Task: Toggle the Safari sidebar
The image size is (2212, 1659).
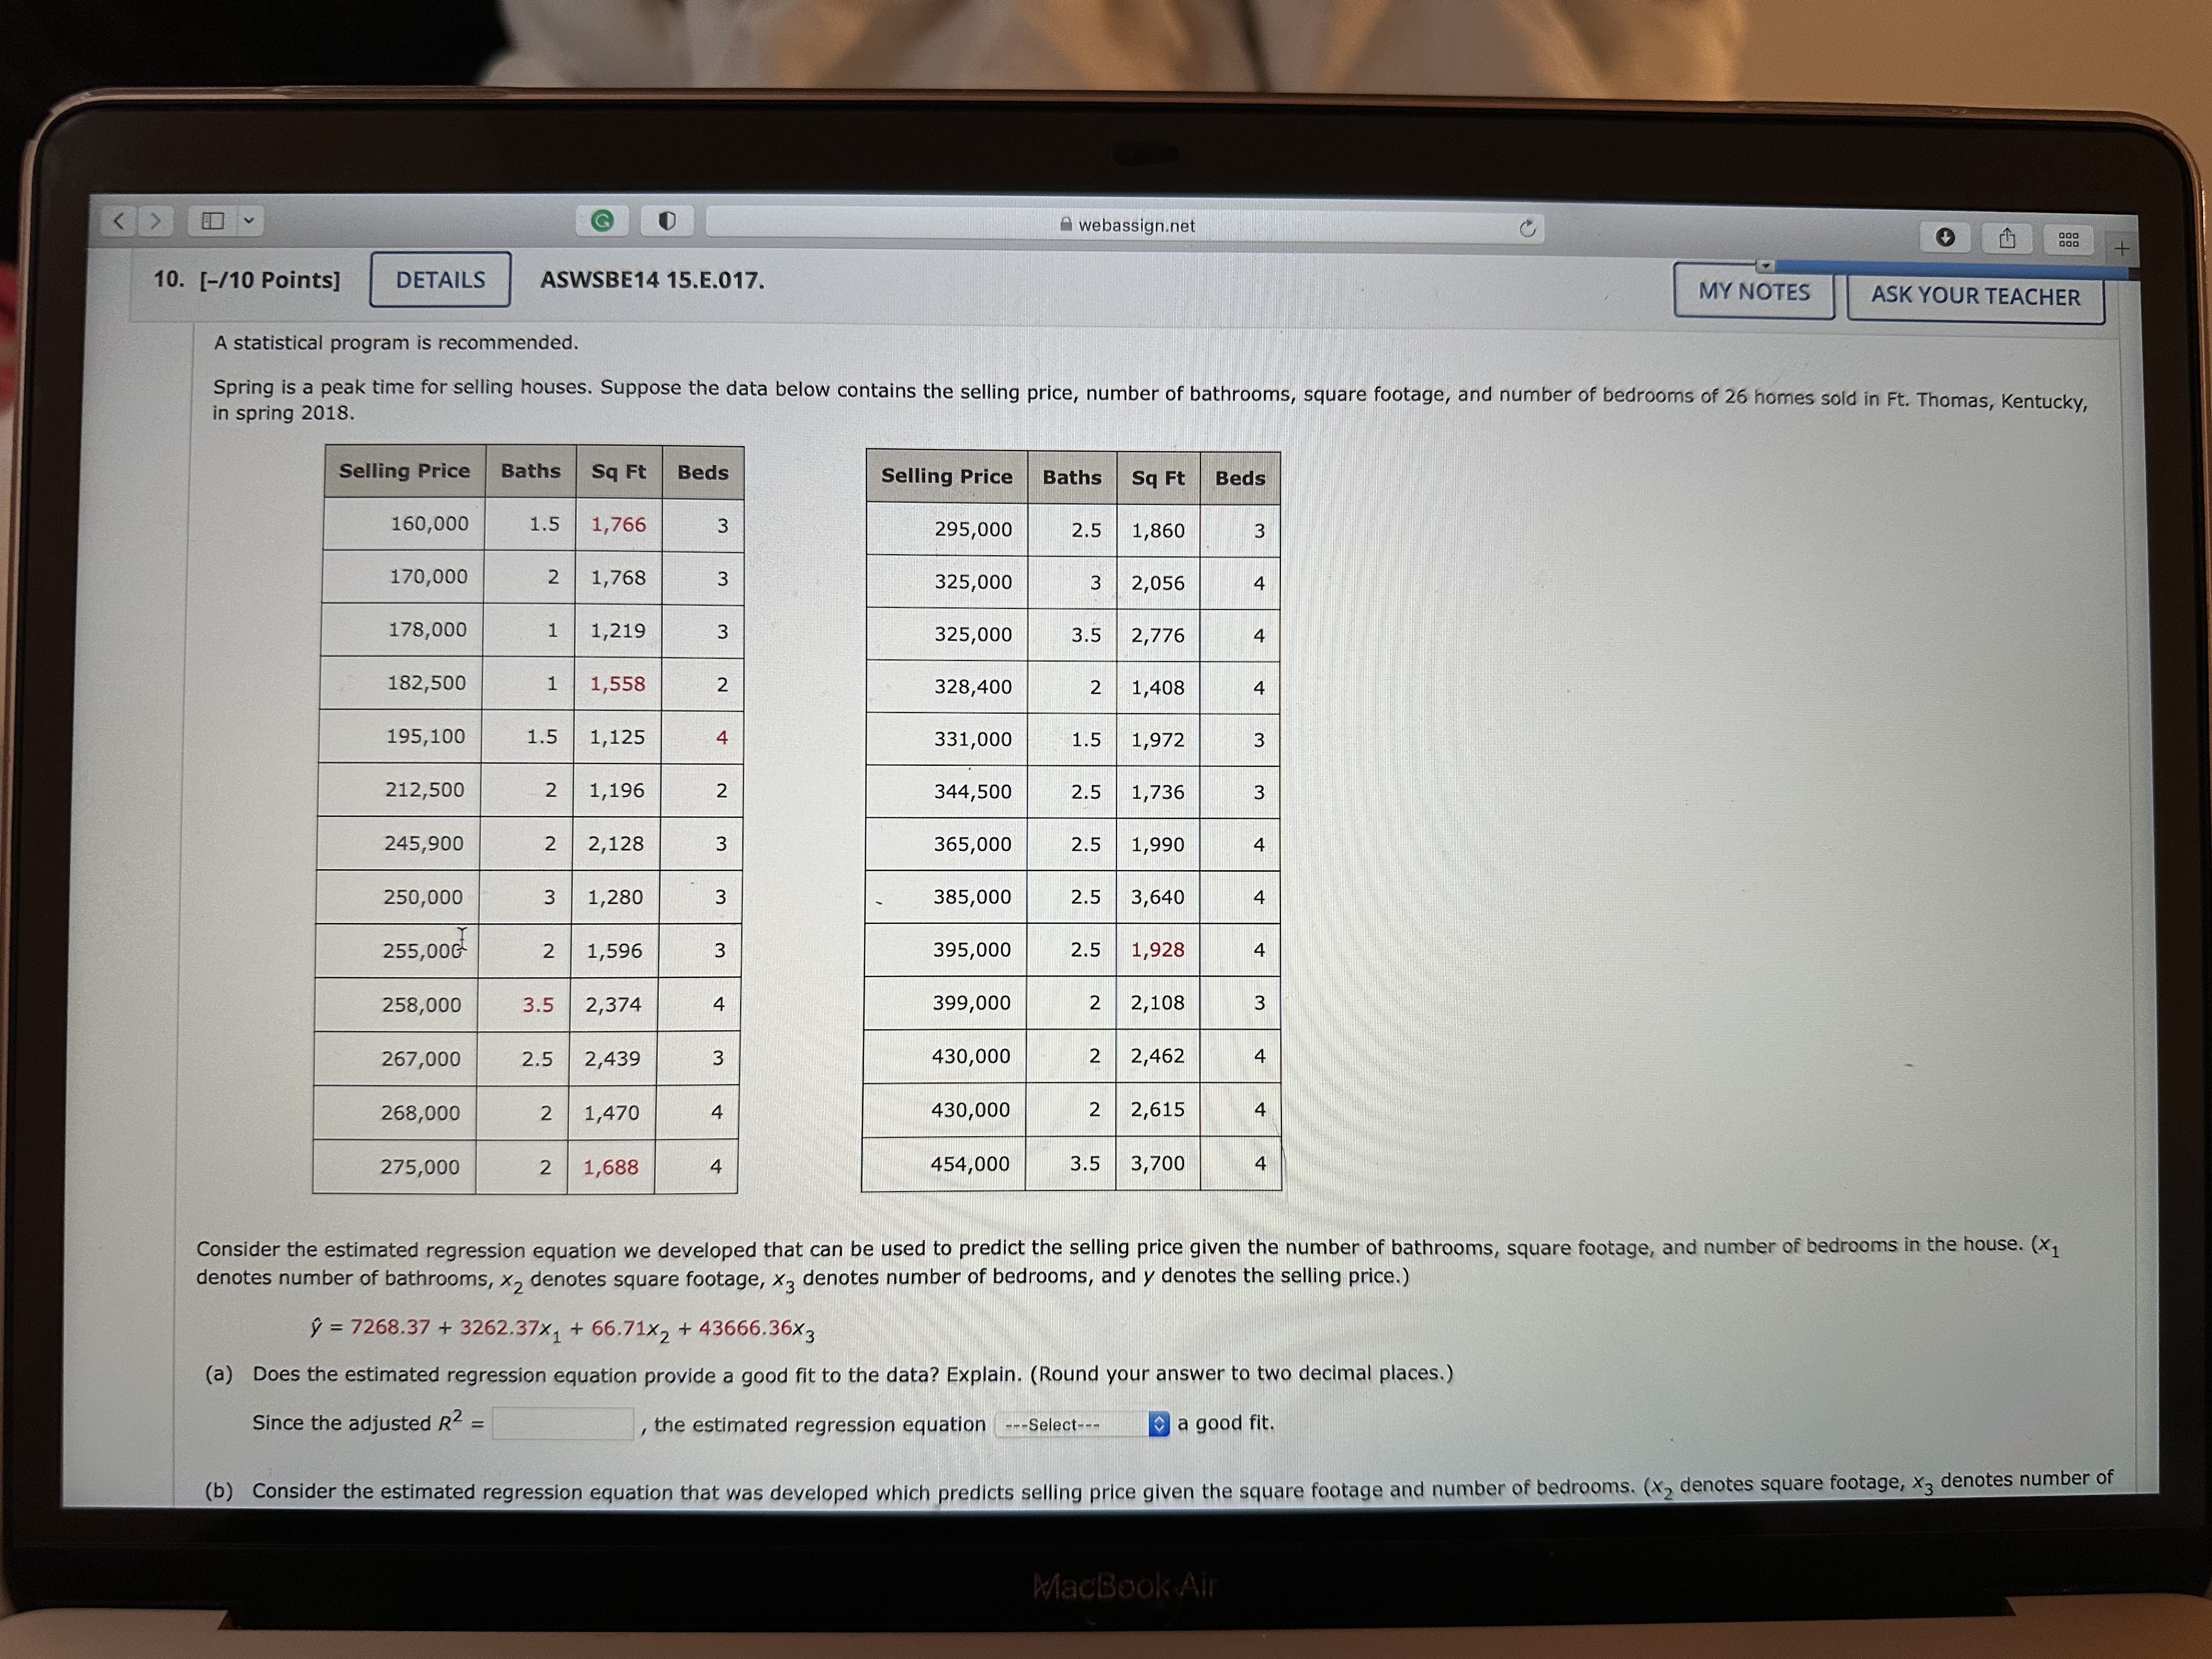Action: (x=213, y=222)
